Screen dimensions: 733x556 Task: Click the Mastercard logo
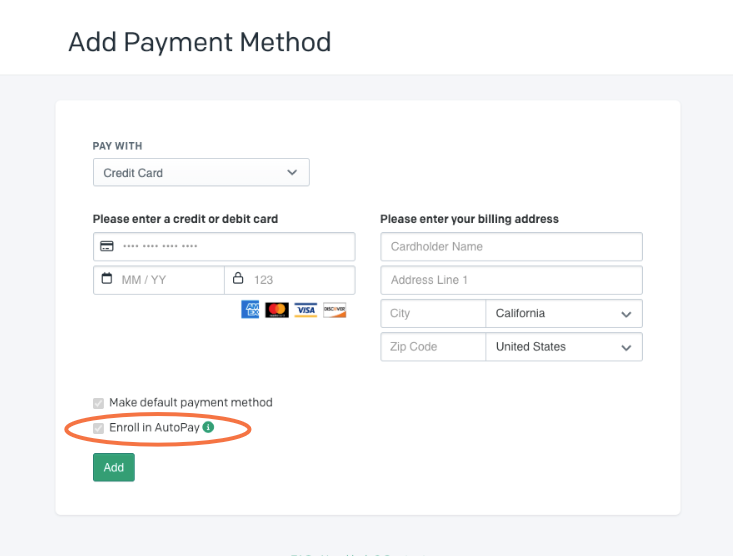[x=277, y=310]
